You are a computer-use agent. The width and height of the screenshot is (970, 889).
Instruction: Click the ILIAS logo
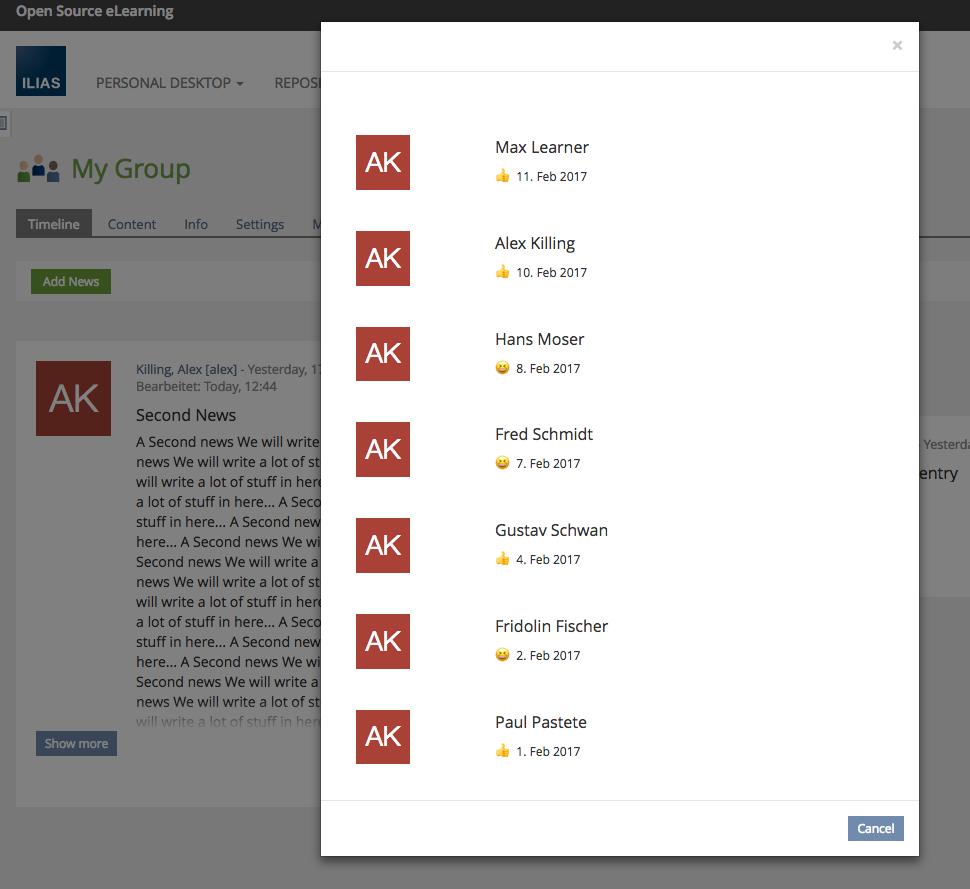tap(41, 71)
